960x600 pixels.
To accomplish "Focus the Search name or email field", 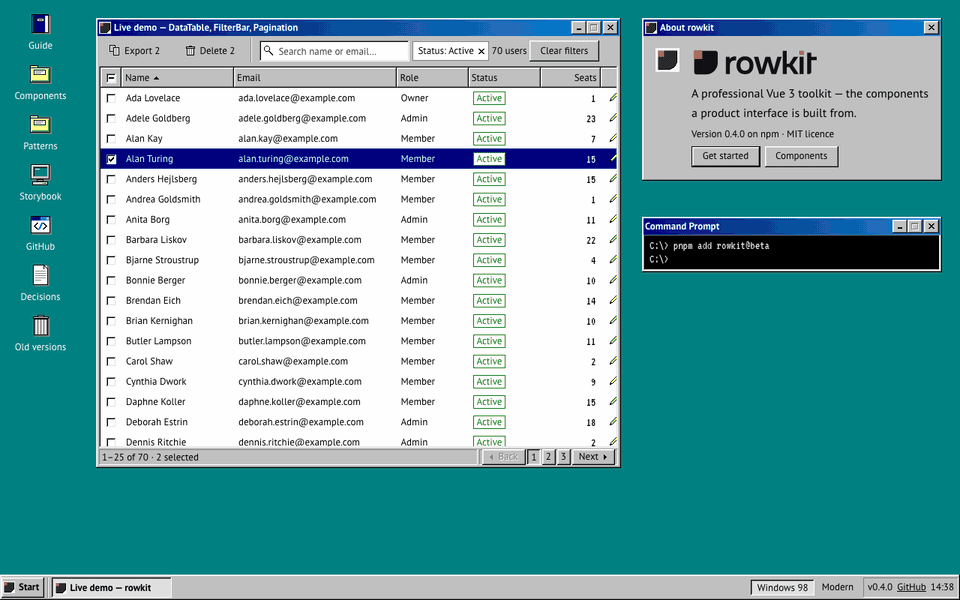I will [334, 51].
